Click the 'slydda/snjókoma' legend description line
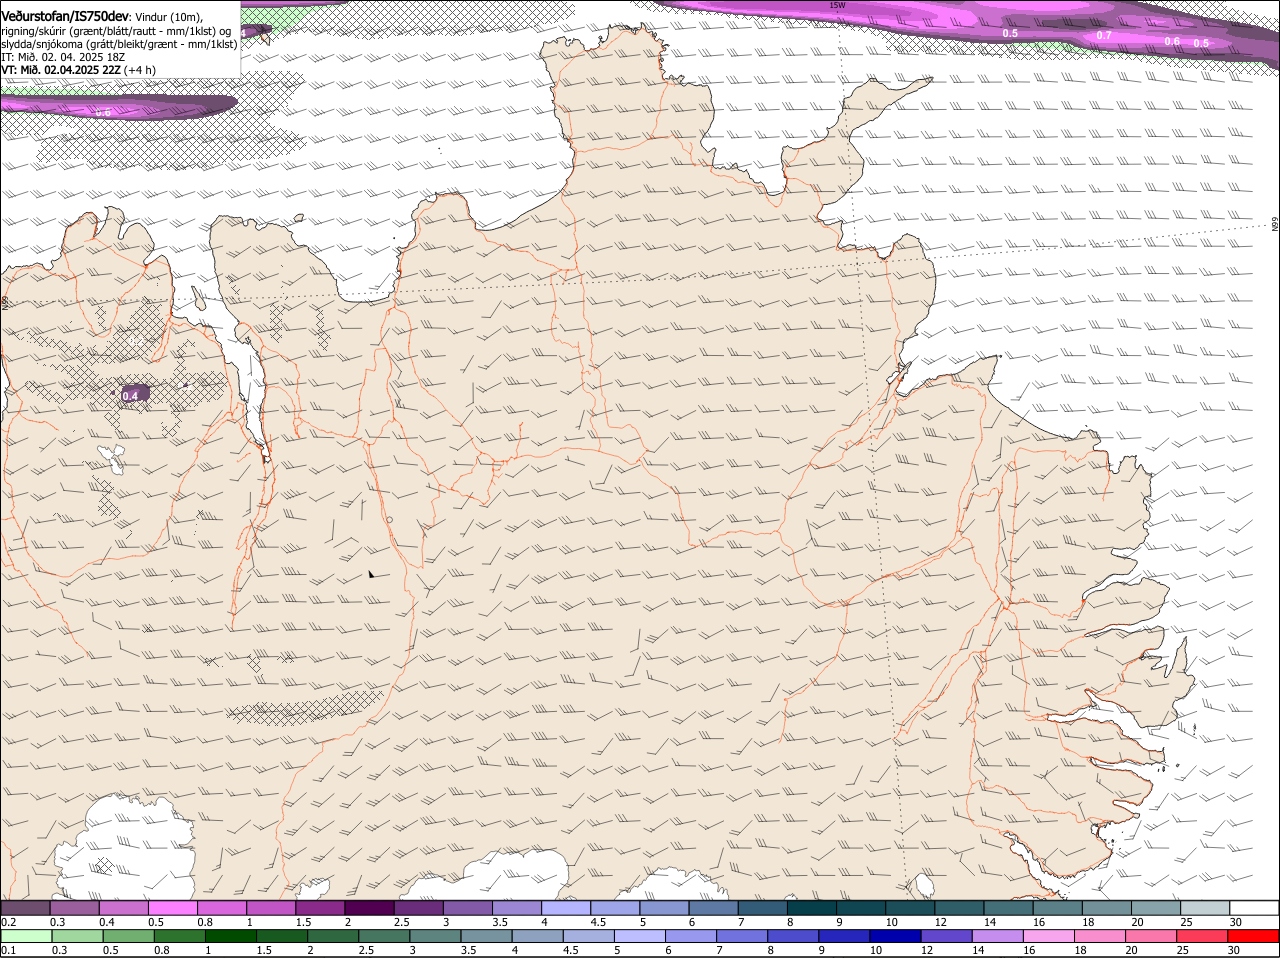 (119, 44)
